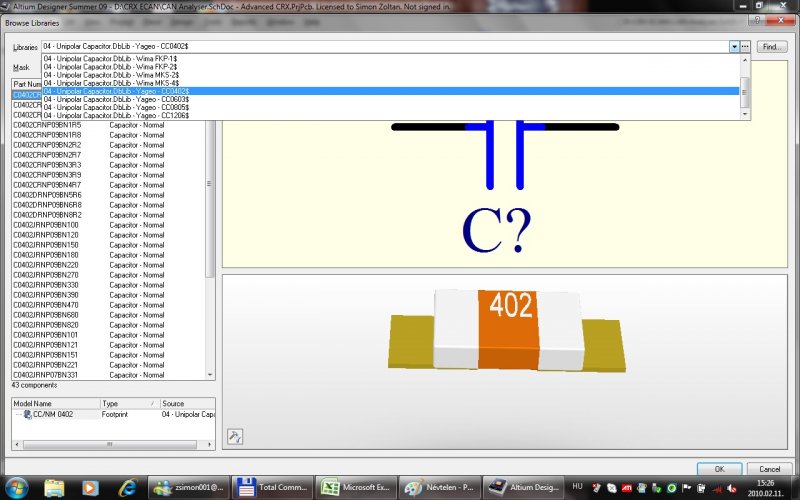
Task: Click the CC/NM 0402 footprint icon
Action: tap(28, 414)
